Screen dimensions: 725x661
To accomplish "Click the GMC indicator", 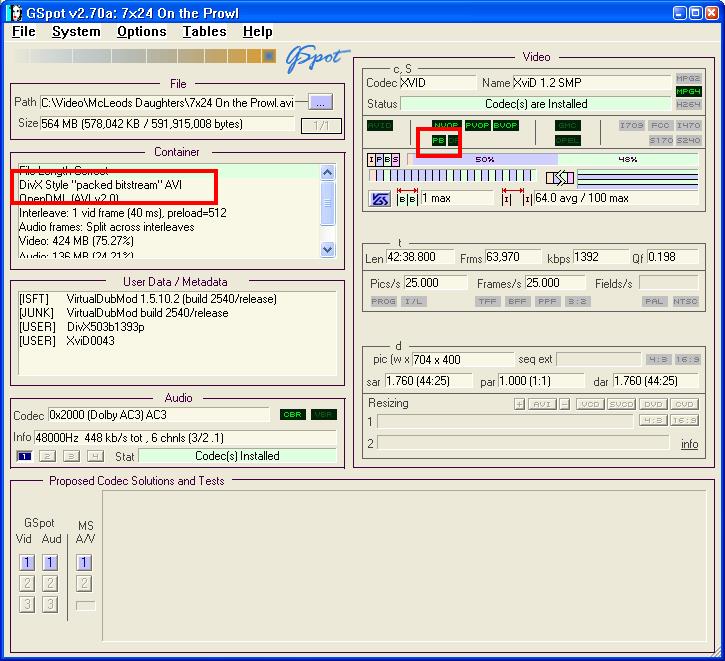I will coord(568,125).
